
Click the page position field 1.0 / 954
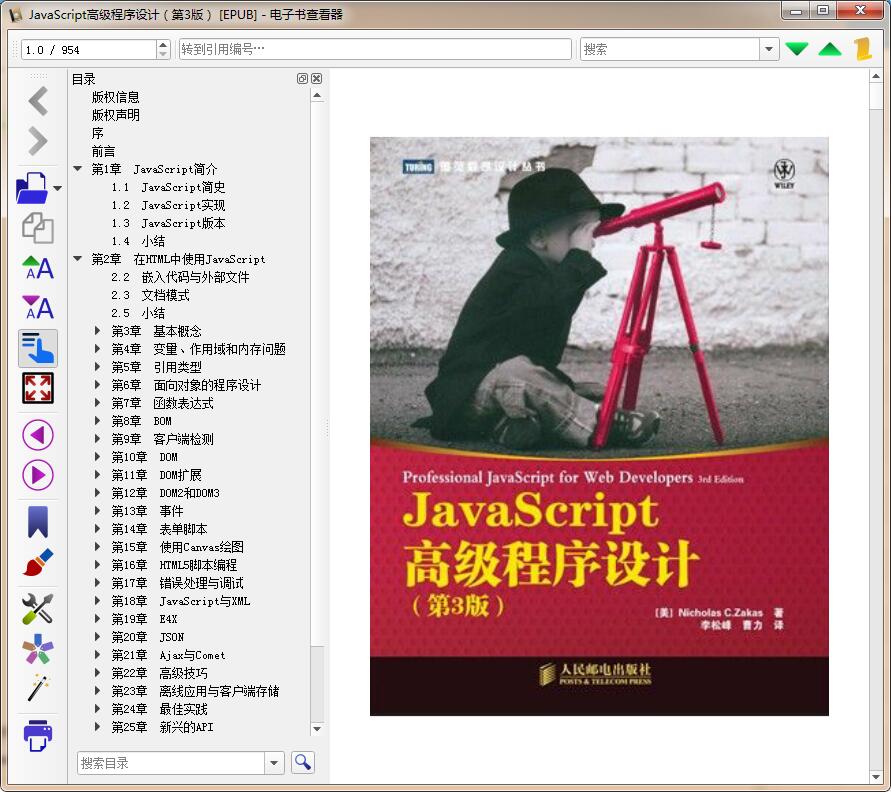89,49
